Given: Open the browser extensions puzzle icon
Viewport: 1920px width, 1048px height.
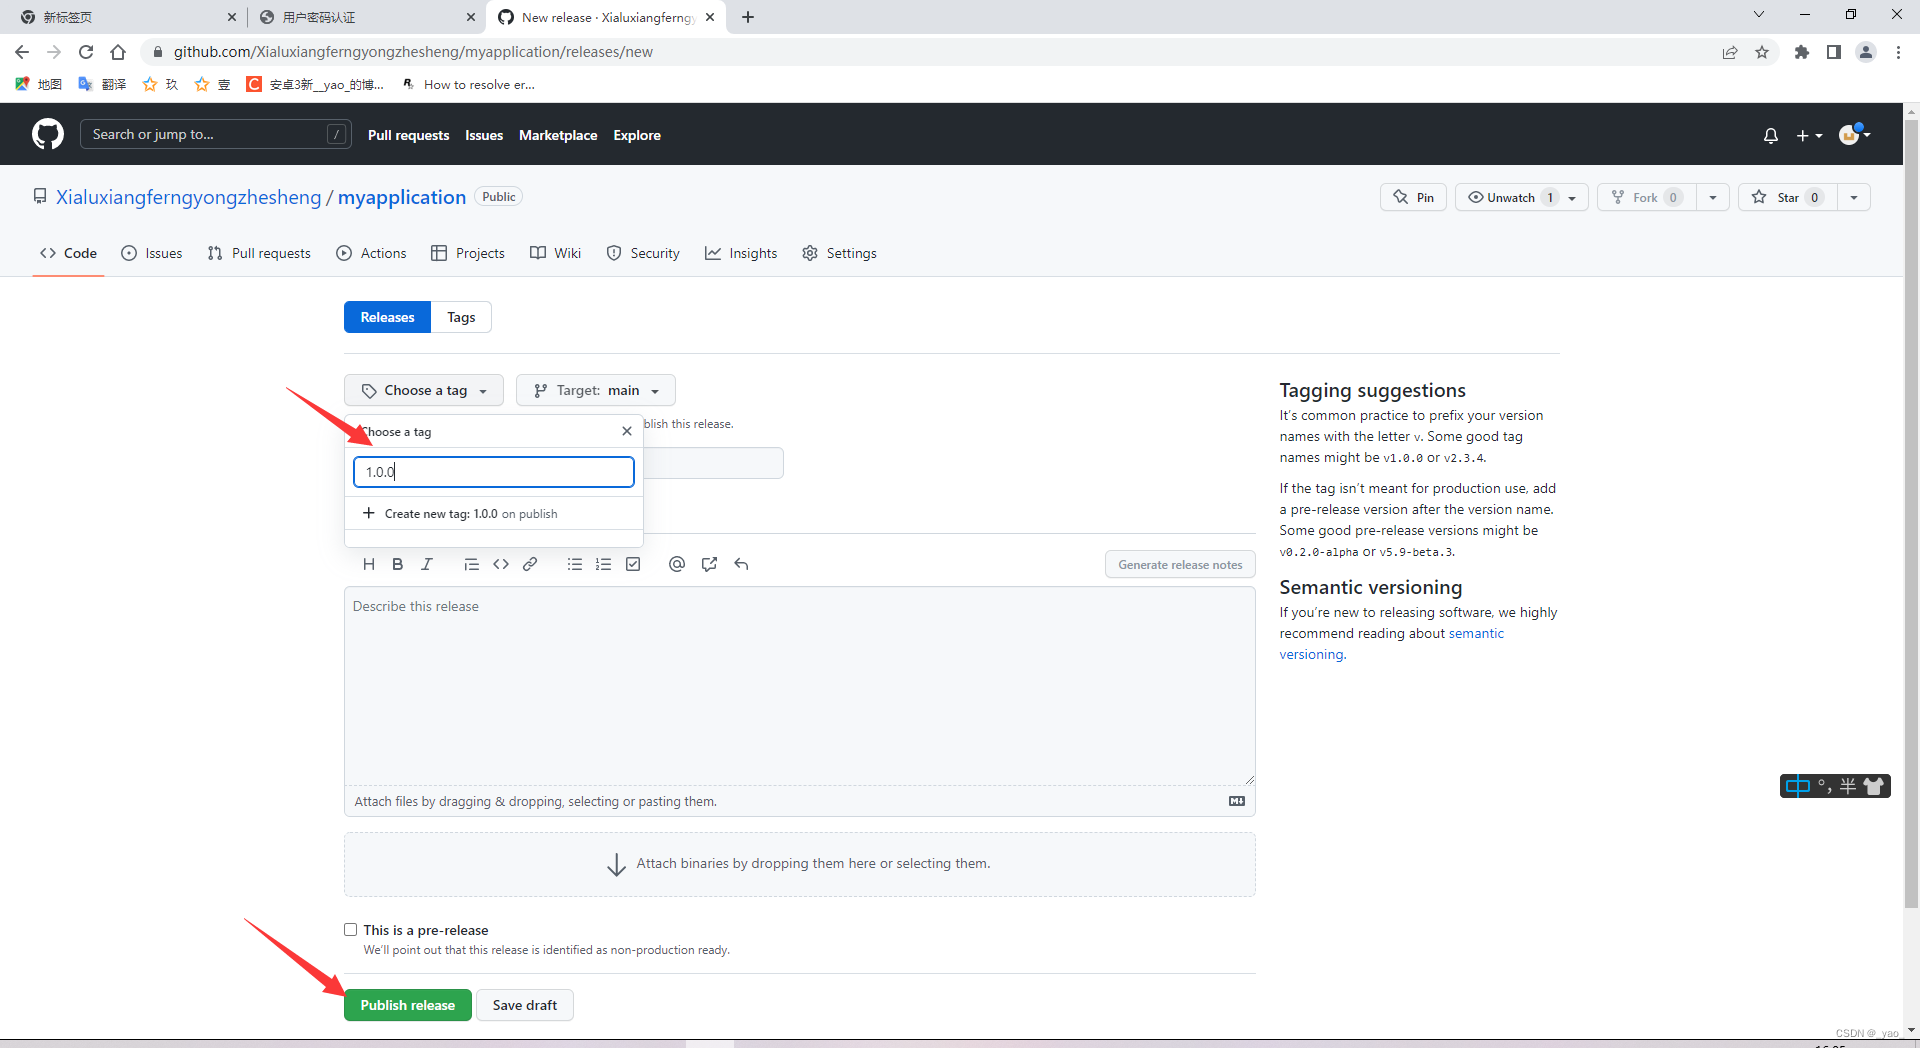Looking at the screenshot, I should point(1802,52).
